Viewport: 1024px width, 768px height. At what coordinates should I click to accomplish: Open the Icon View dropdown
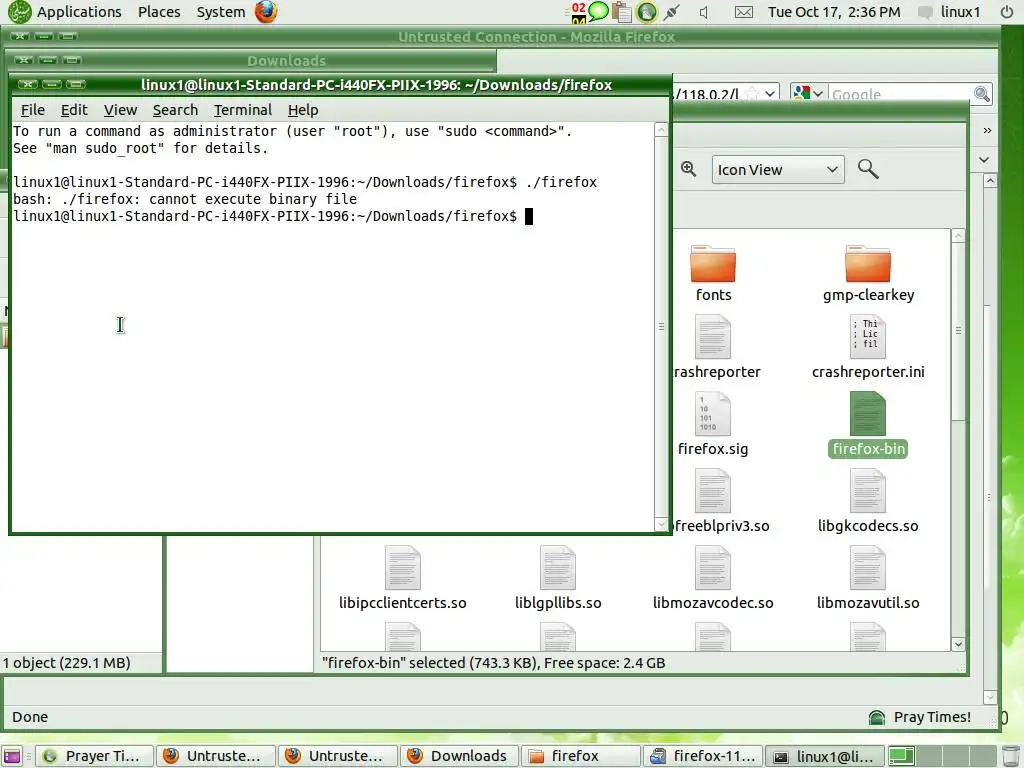click(x=778, y=170)
